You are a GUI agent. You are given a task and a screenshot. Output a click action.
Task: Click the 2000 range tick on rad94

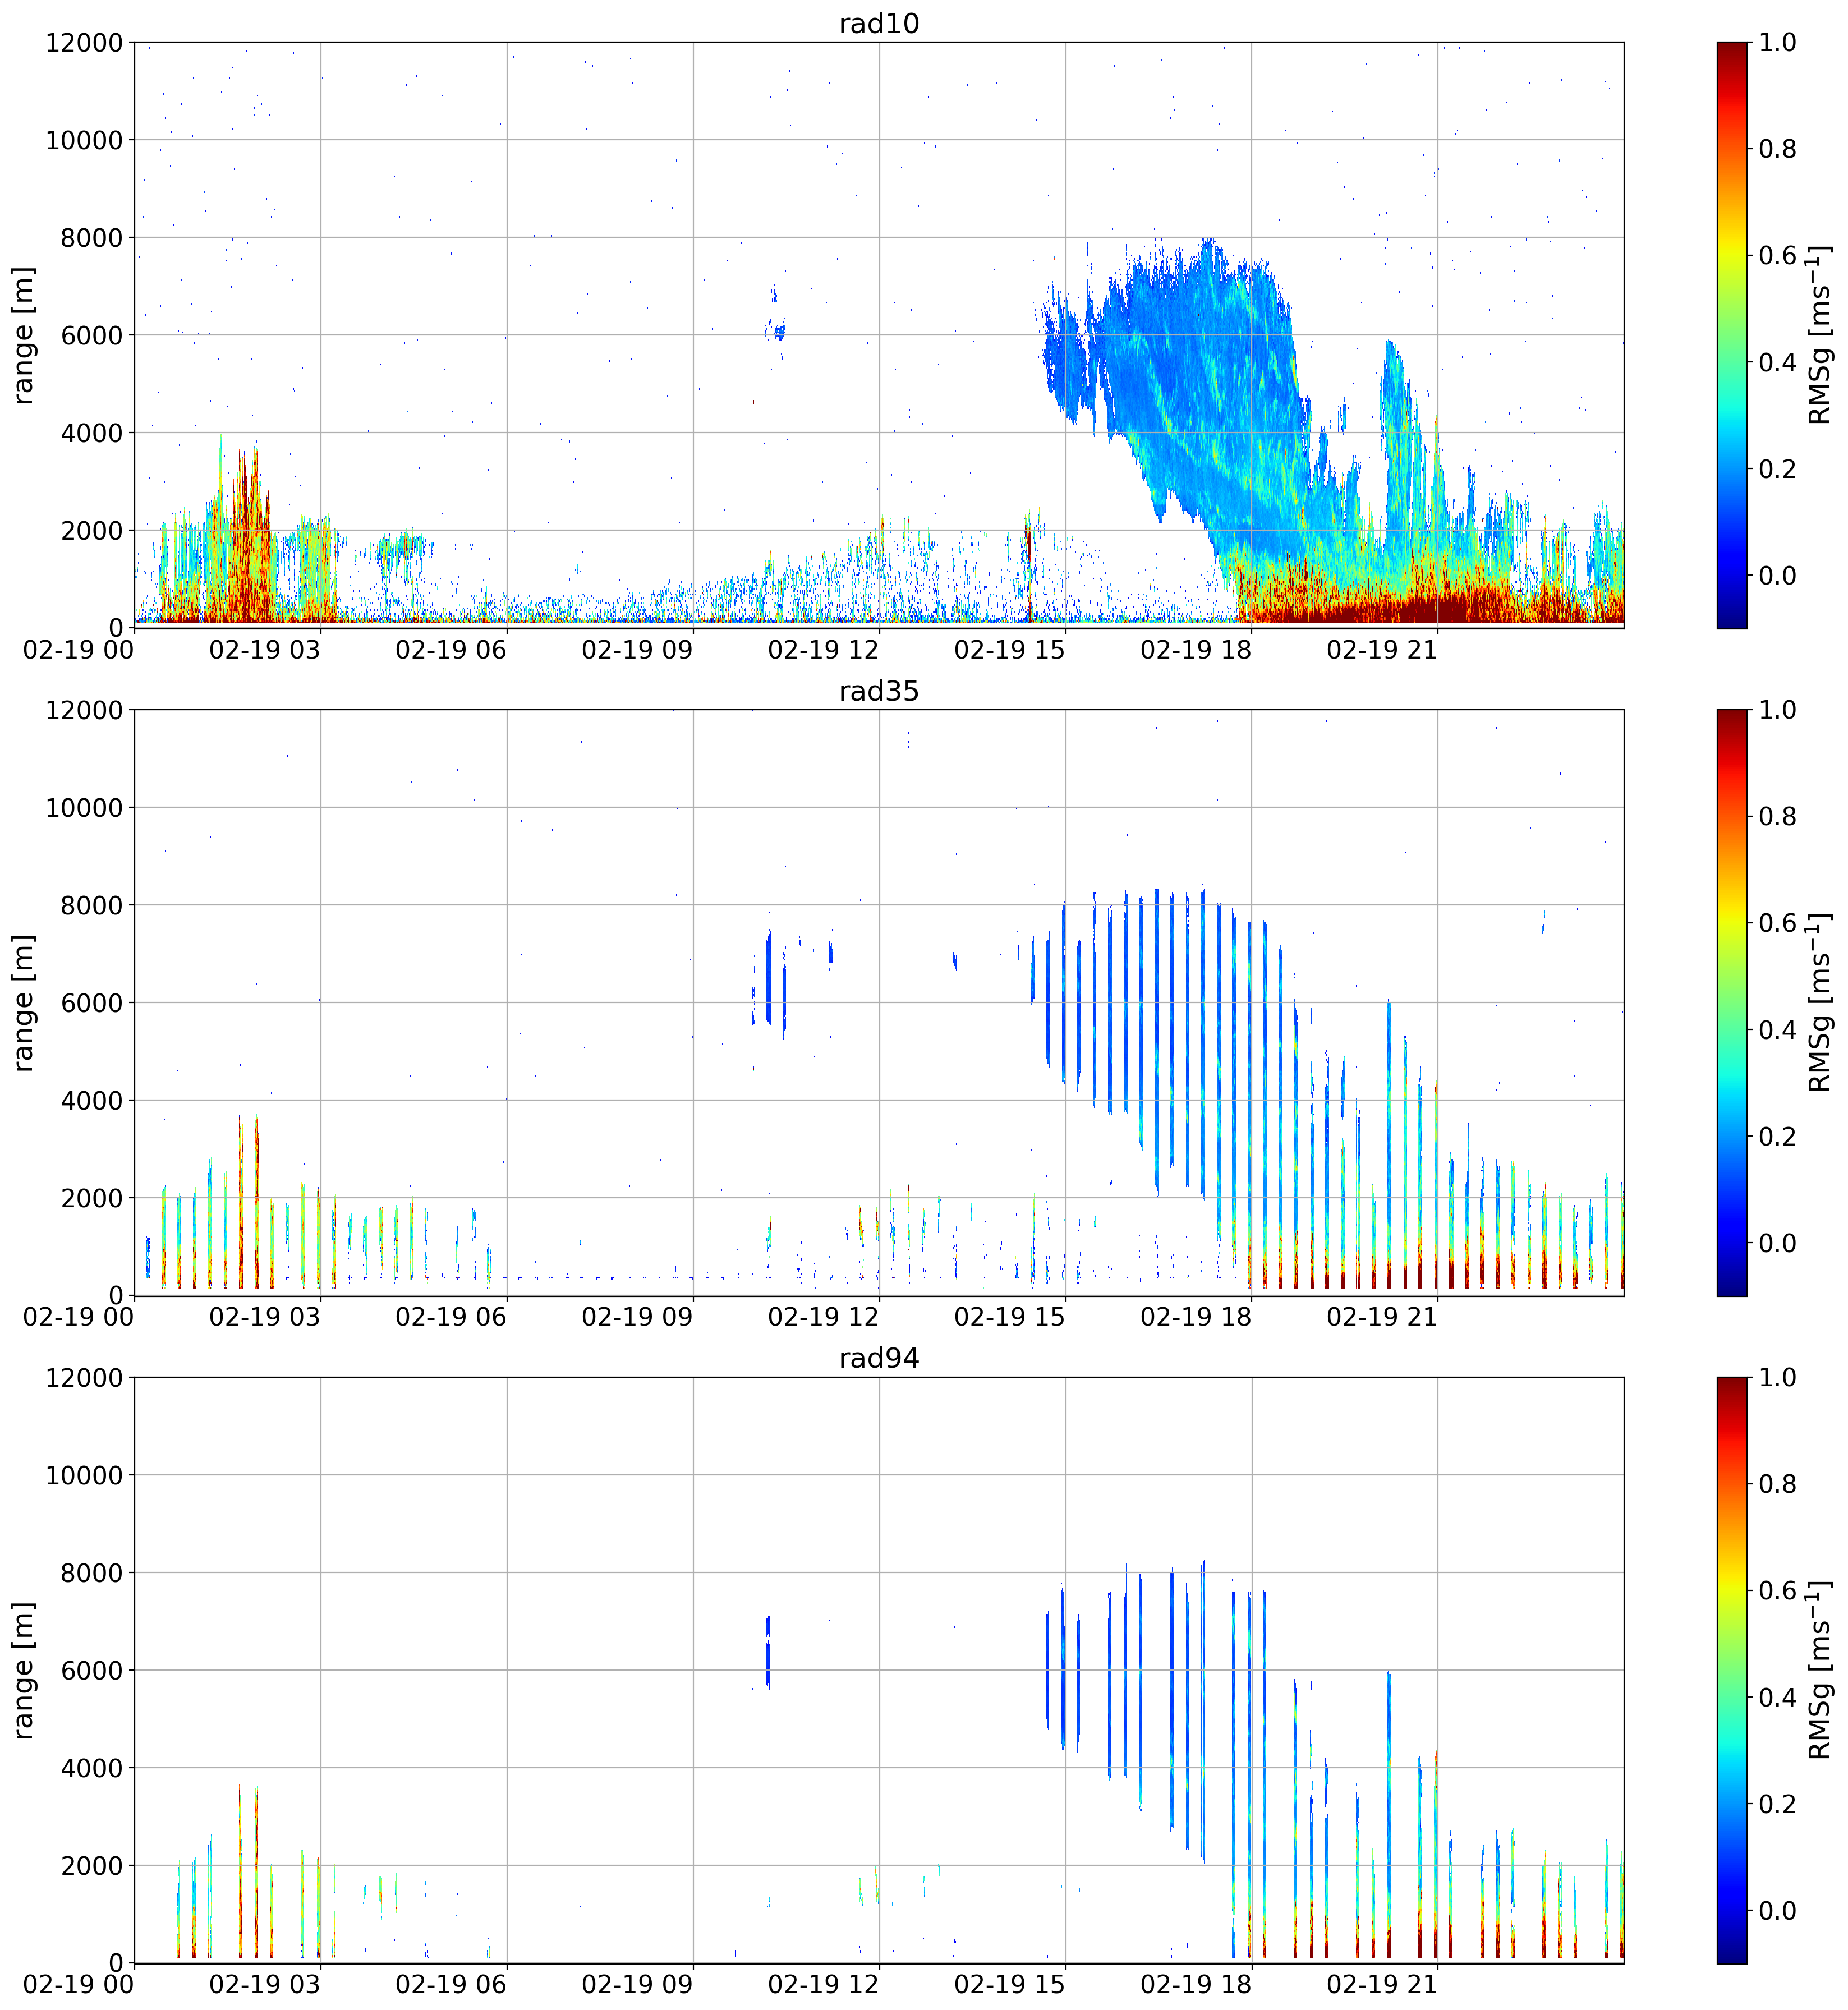[92, 1866]
